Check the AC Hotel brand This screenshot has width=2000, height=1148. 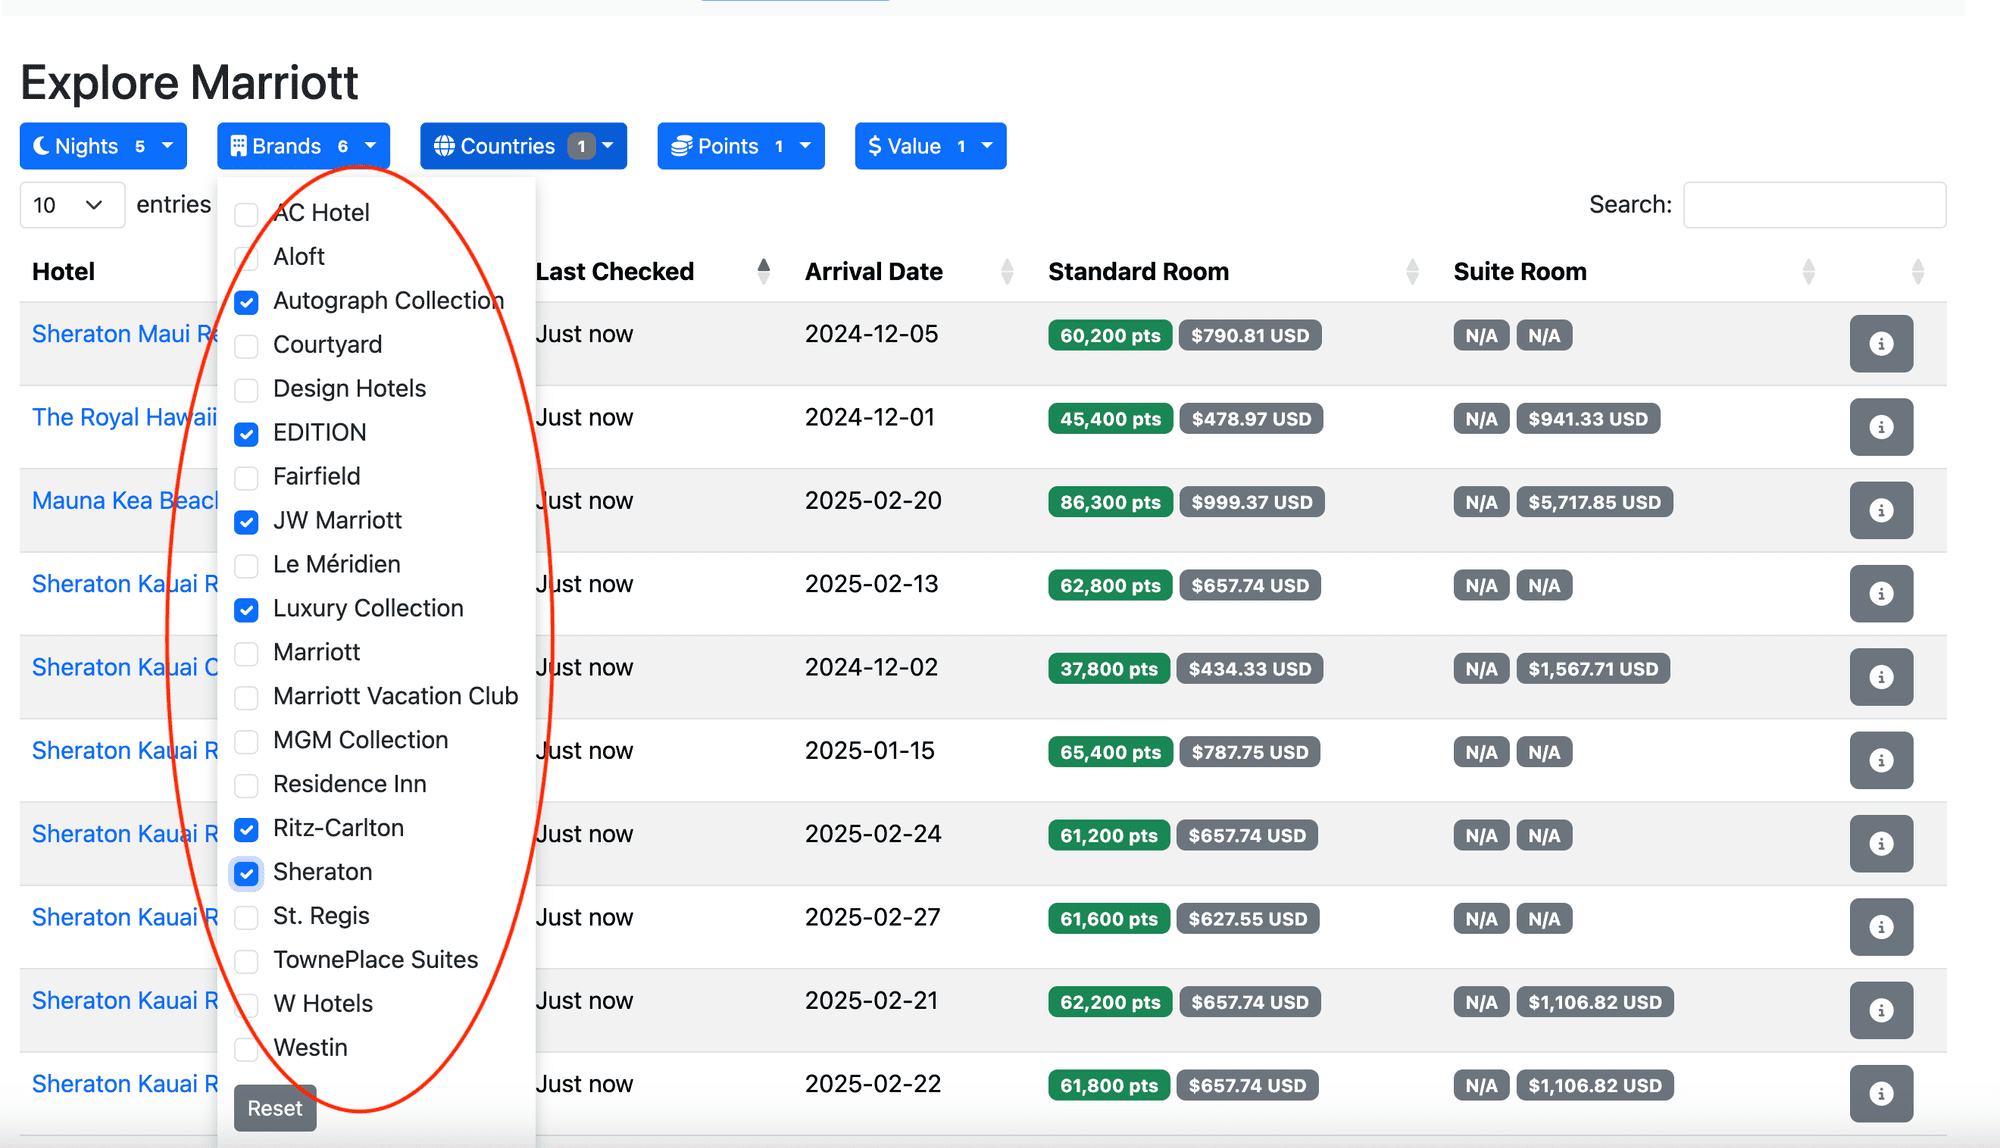(x=246, y=214)
